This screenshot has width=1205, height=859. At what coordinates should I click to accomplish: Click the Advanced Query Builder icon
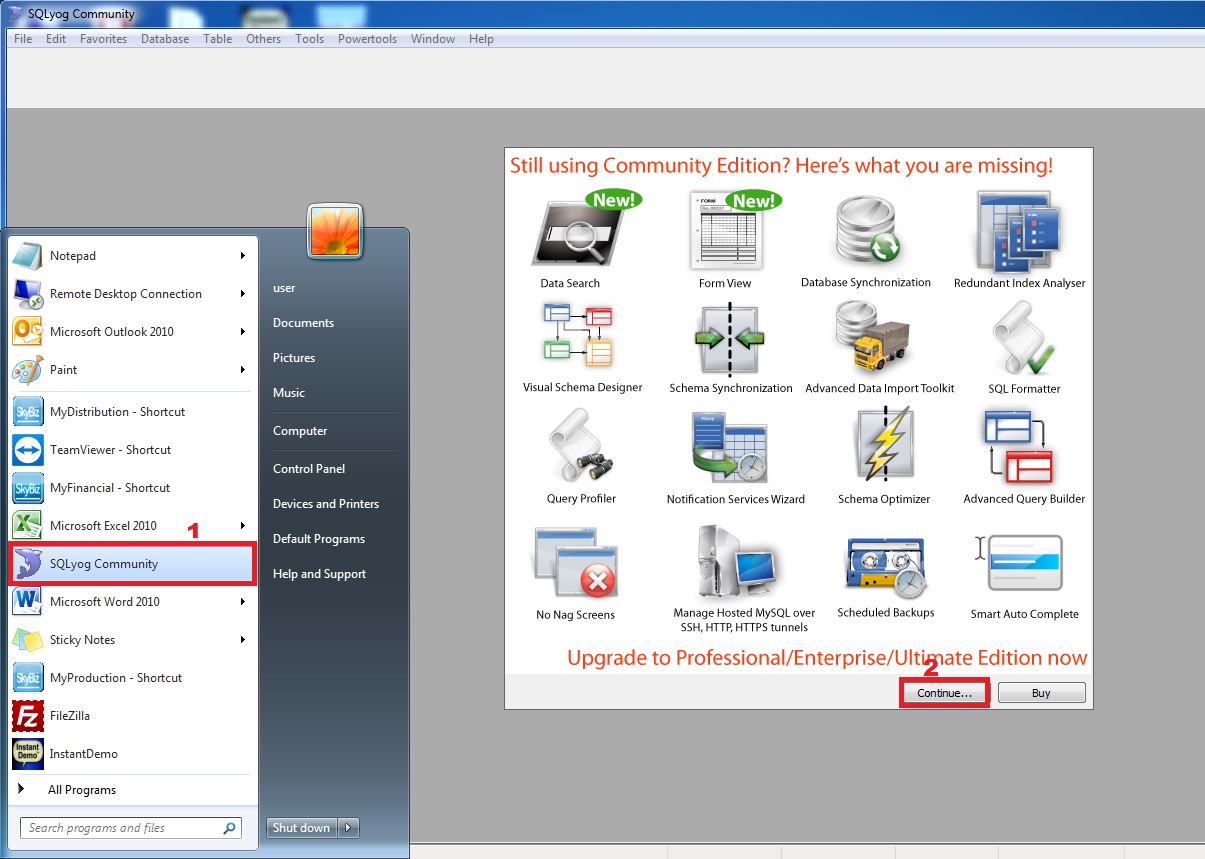1021,447
